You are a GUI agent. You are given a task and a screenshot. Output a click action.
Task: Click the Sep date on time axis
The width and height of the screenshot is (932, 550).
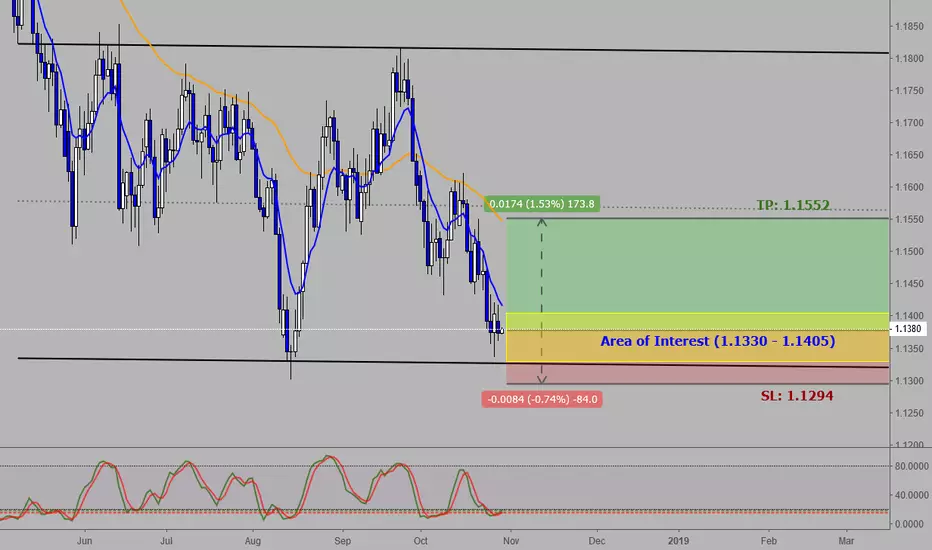point(342,541)
